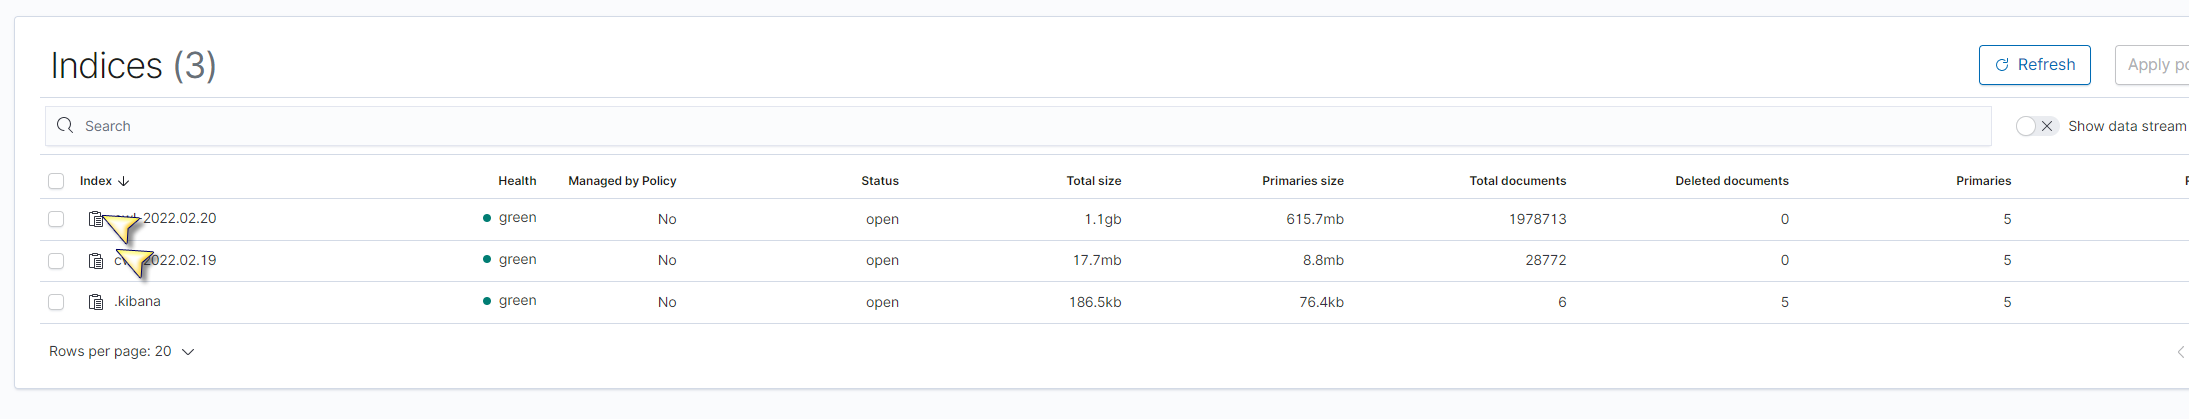Copy the index name ending 2022.02.20

[x=95, y=219]
